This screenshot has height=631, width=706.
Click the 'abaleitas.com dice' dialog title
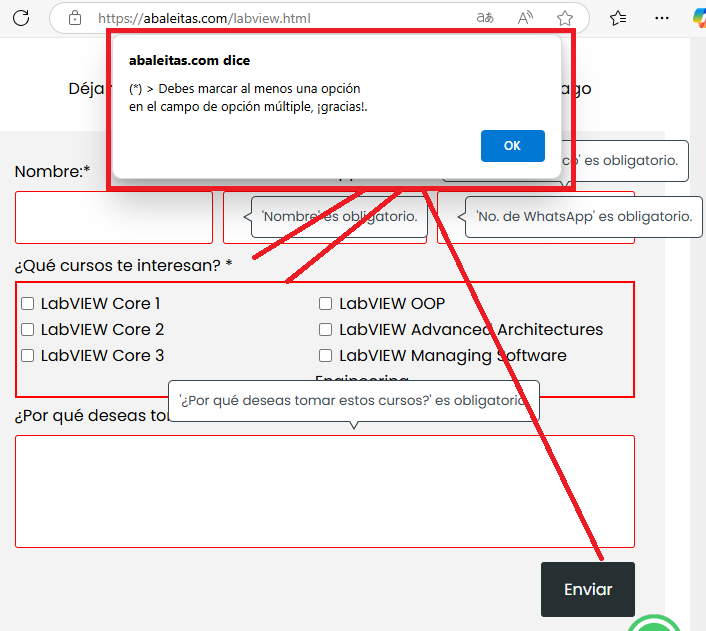pyautogui.click(x=190, y=60)
